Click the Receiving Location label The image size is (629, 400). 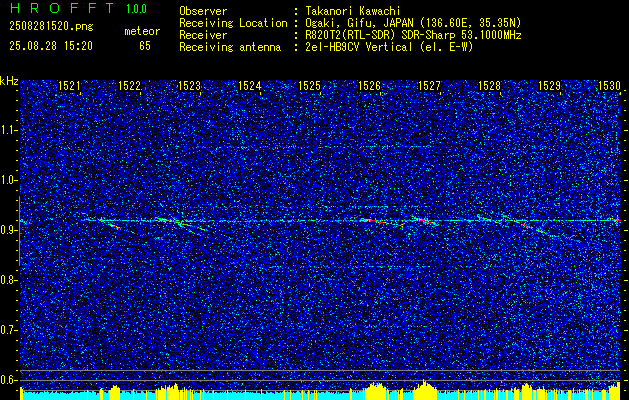click(233, 23)
